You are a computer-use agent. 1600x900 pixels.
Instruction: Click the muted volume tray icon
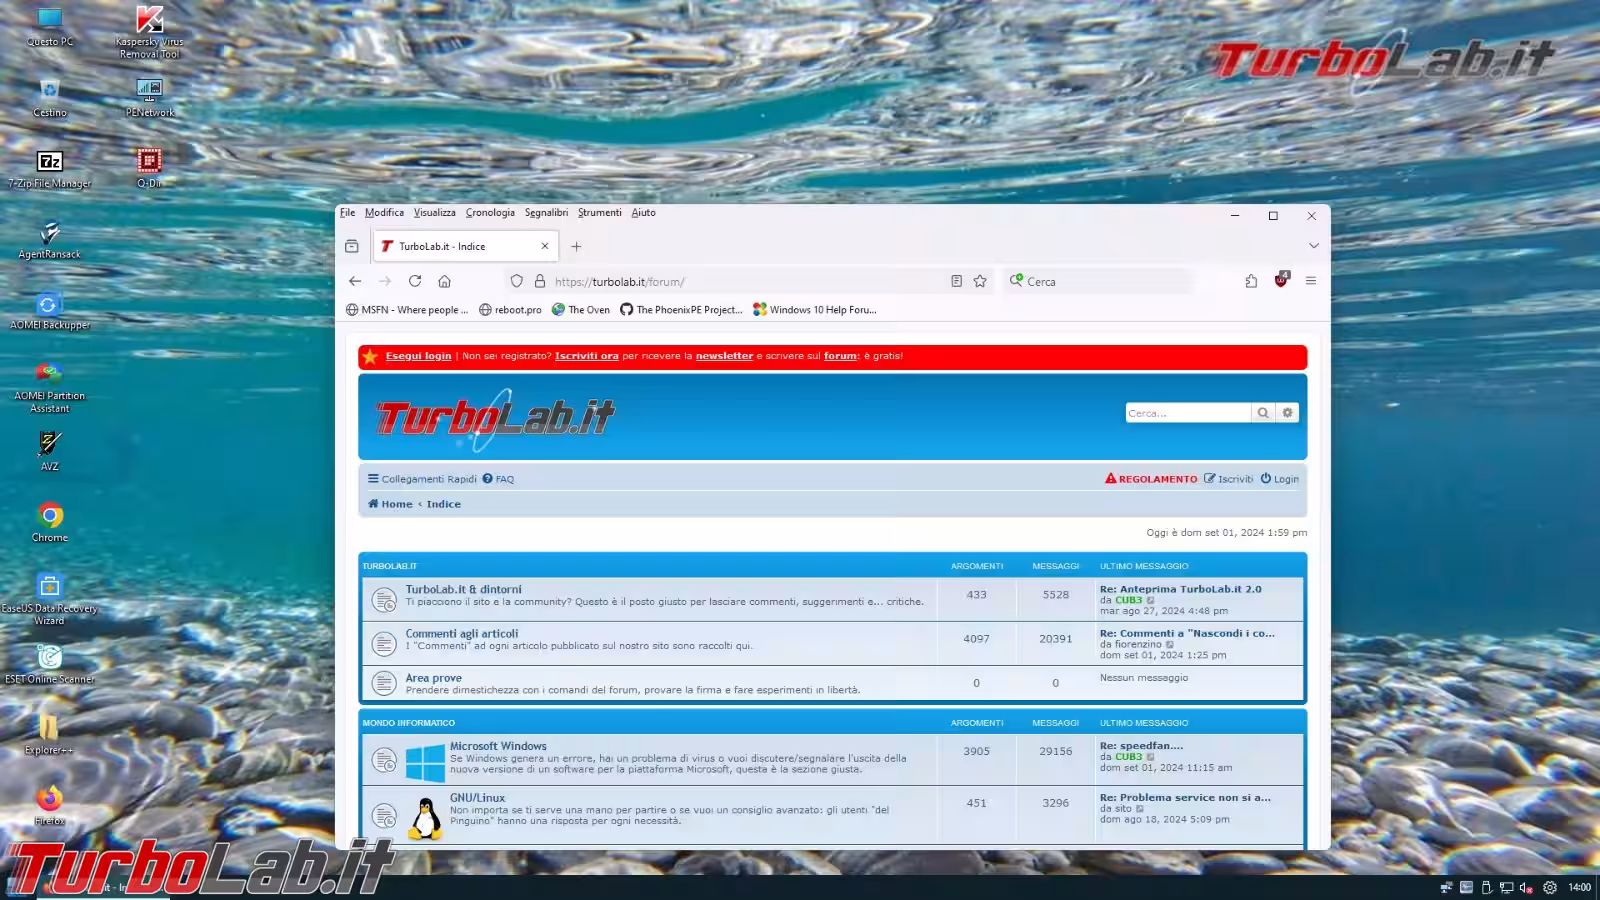(1526, 887)
